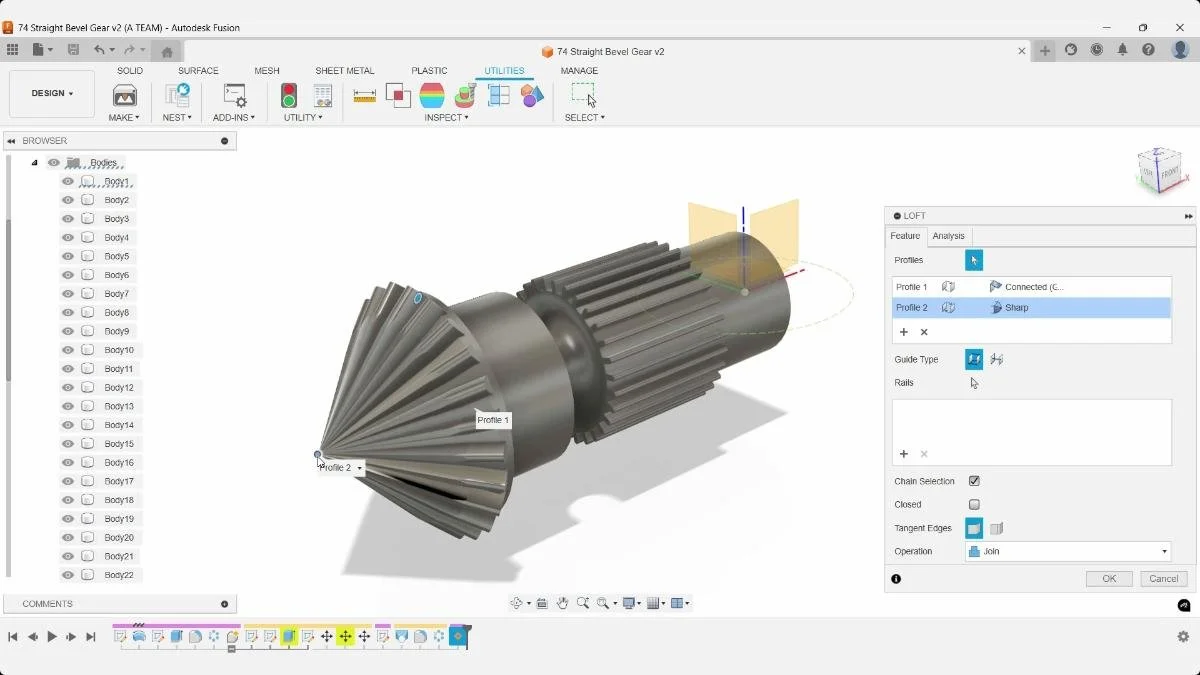Open the Operation Join dropdown
This screenshot has width=1200, height=675.
tap(1068, 551)
